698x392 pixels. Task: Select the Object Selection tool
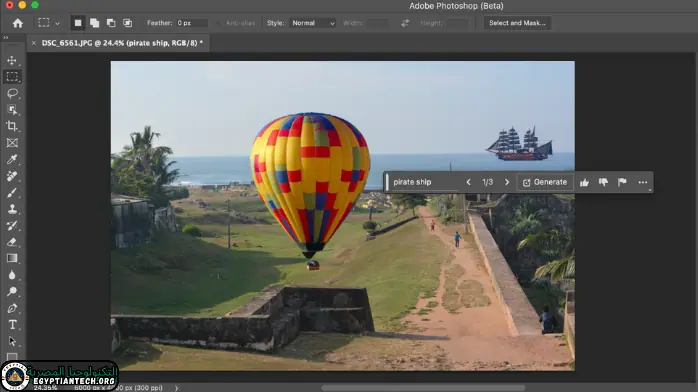(12, 109)
